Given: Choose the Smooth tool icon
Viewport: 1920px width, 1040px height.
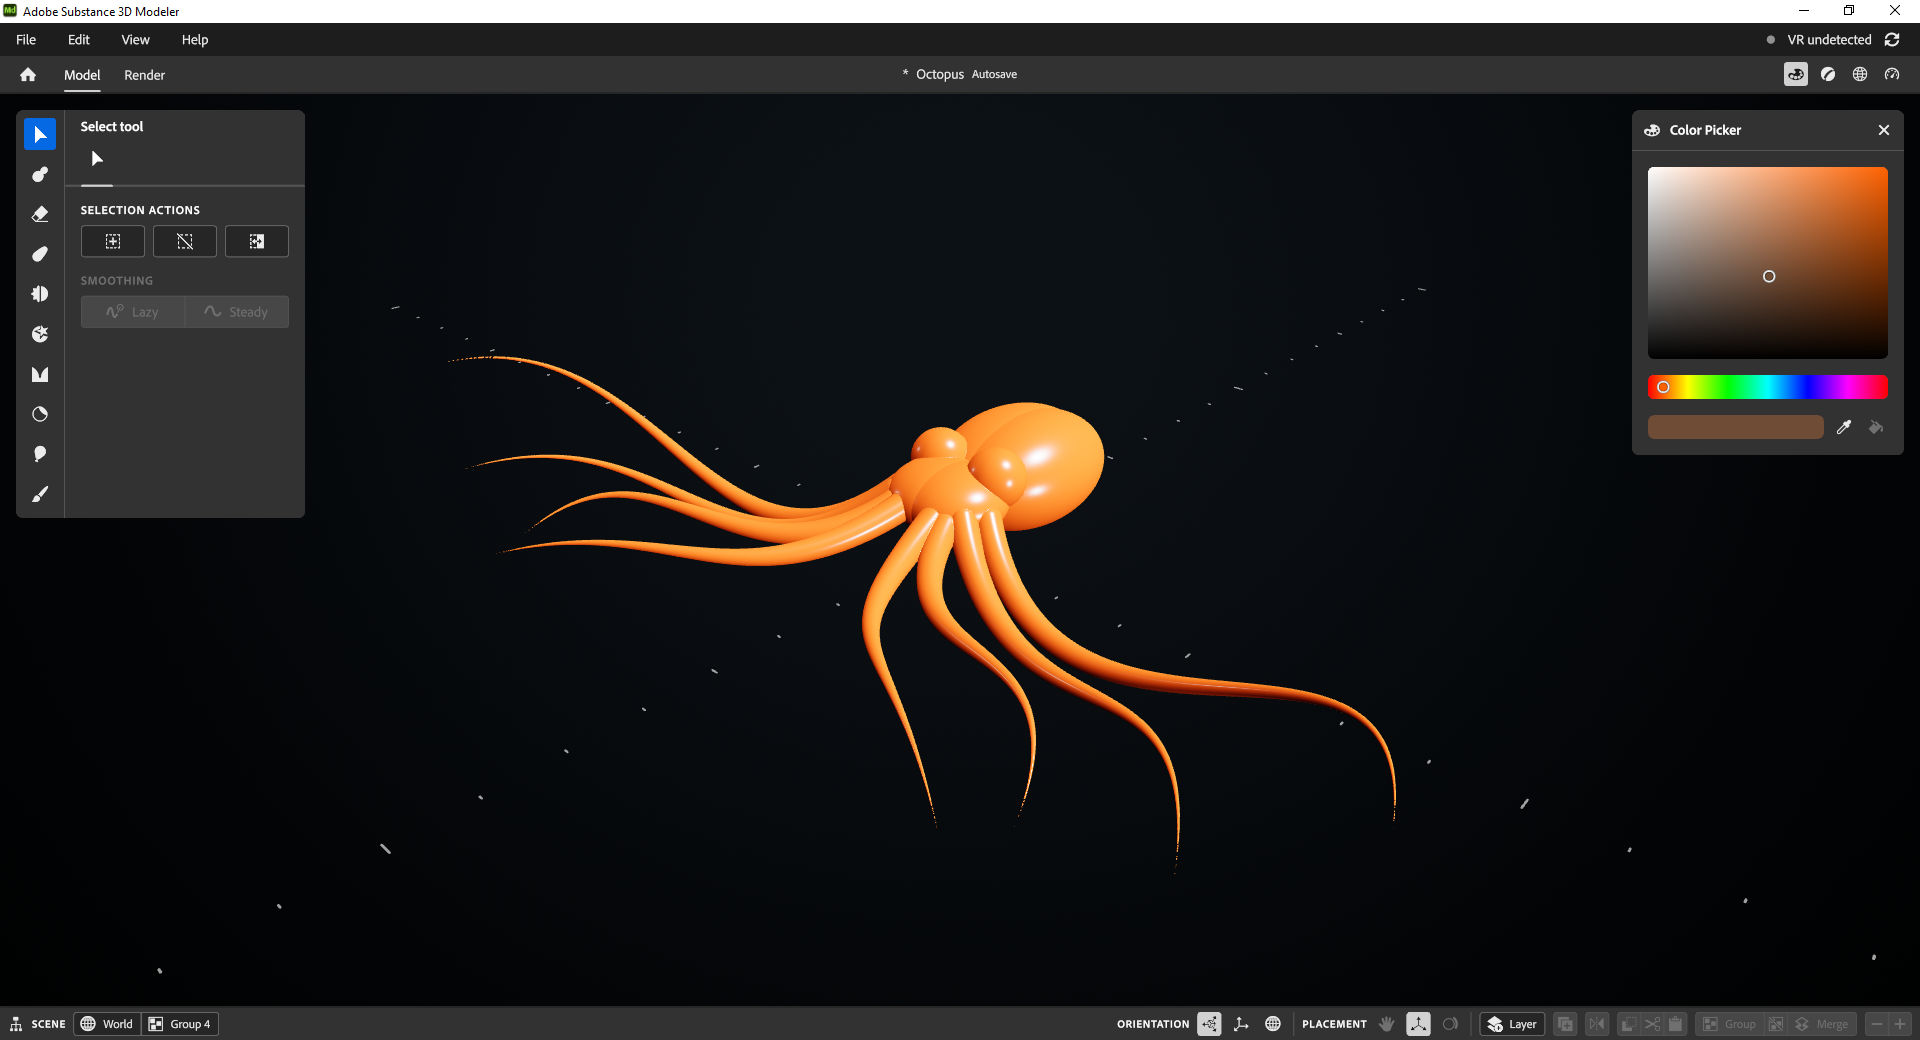Looking at the screenshot, I should click(40, 254).
